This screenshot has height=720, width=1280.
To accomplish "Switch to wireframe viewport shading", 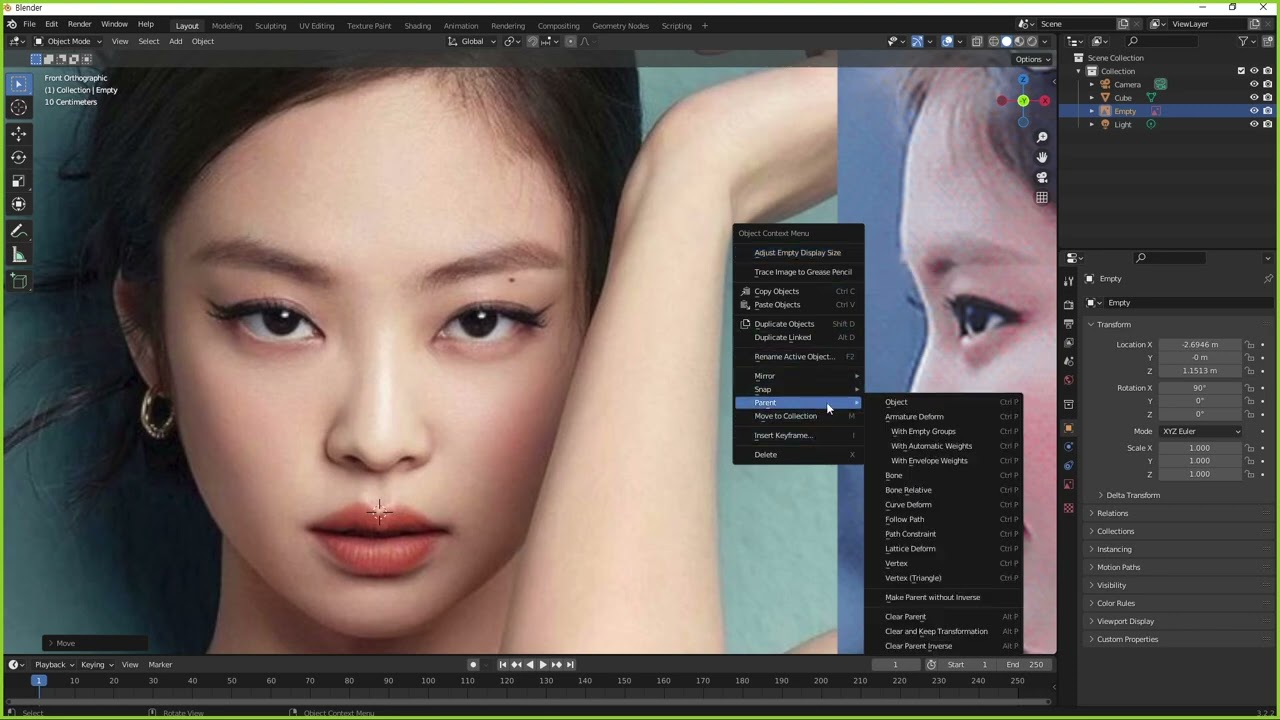I will pyautogui.click(x=994, y=41).
